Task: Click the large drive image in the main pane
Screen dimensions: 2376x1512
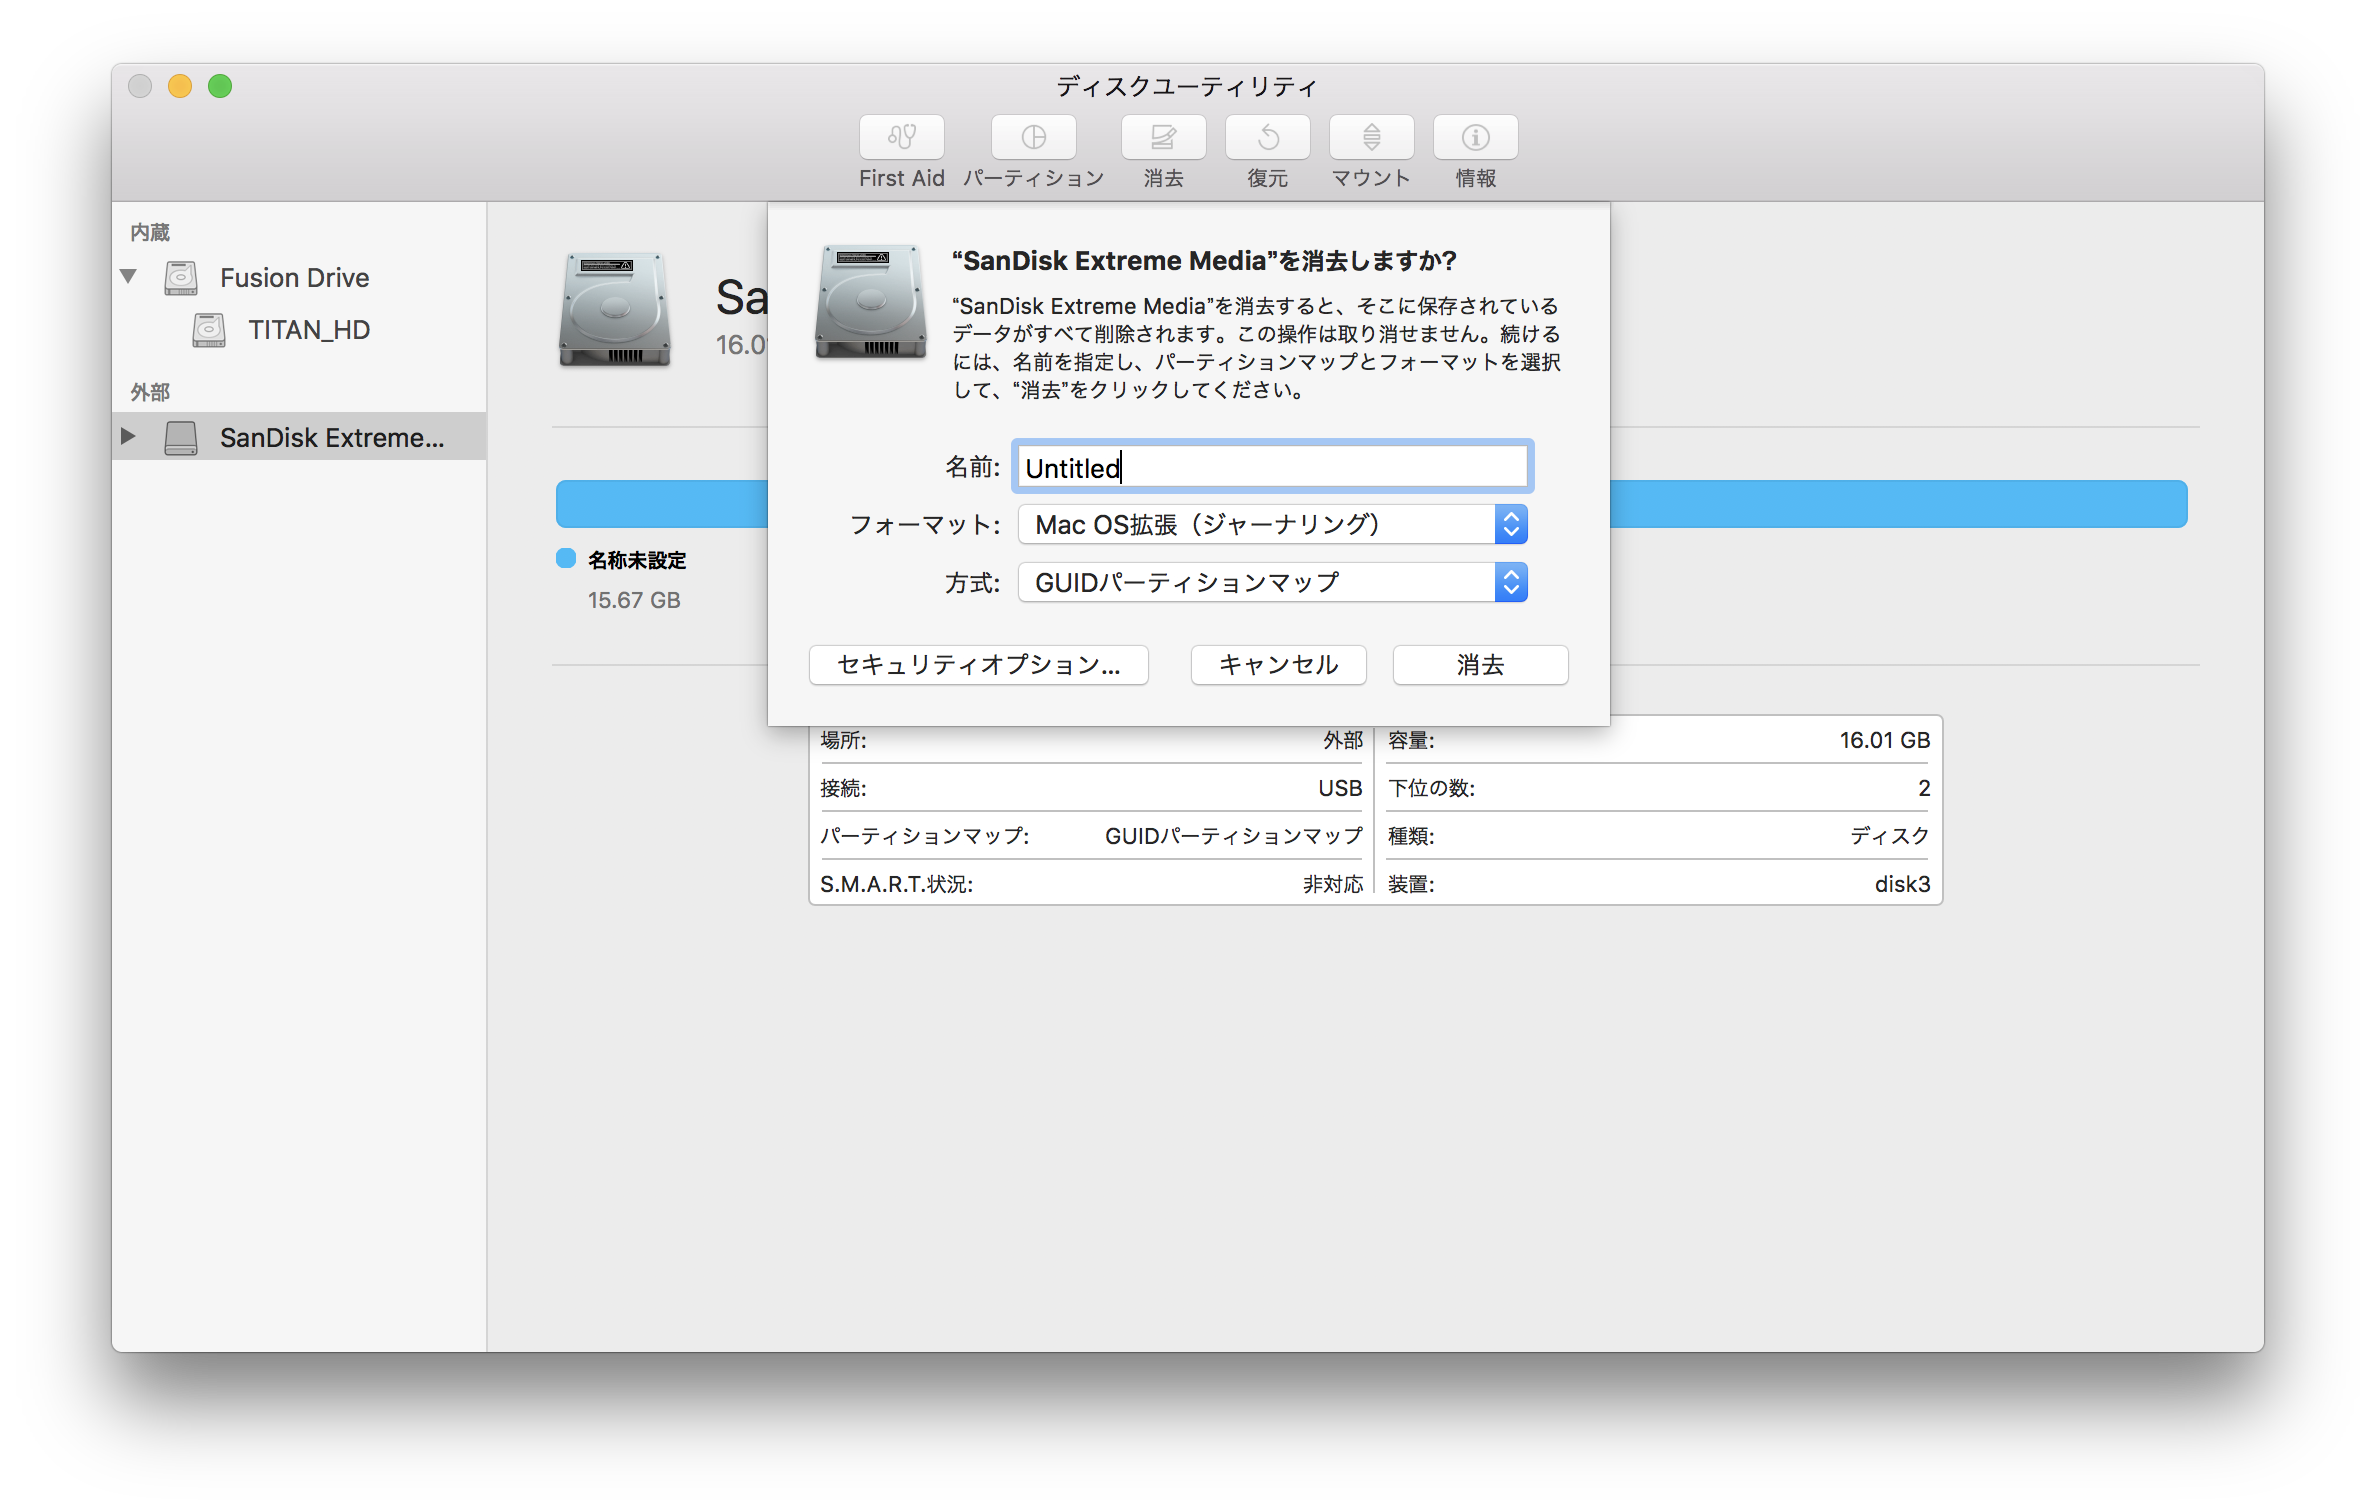Action: pos(614,310)
